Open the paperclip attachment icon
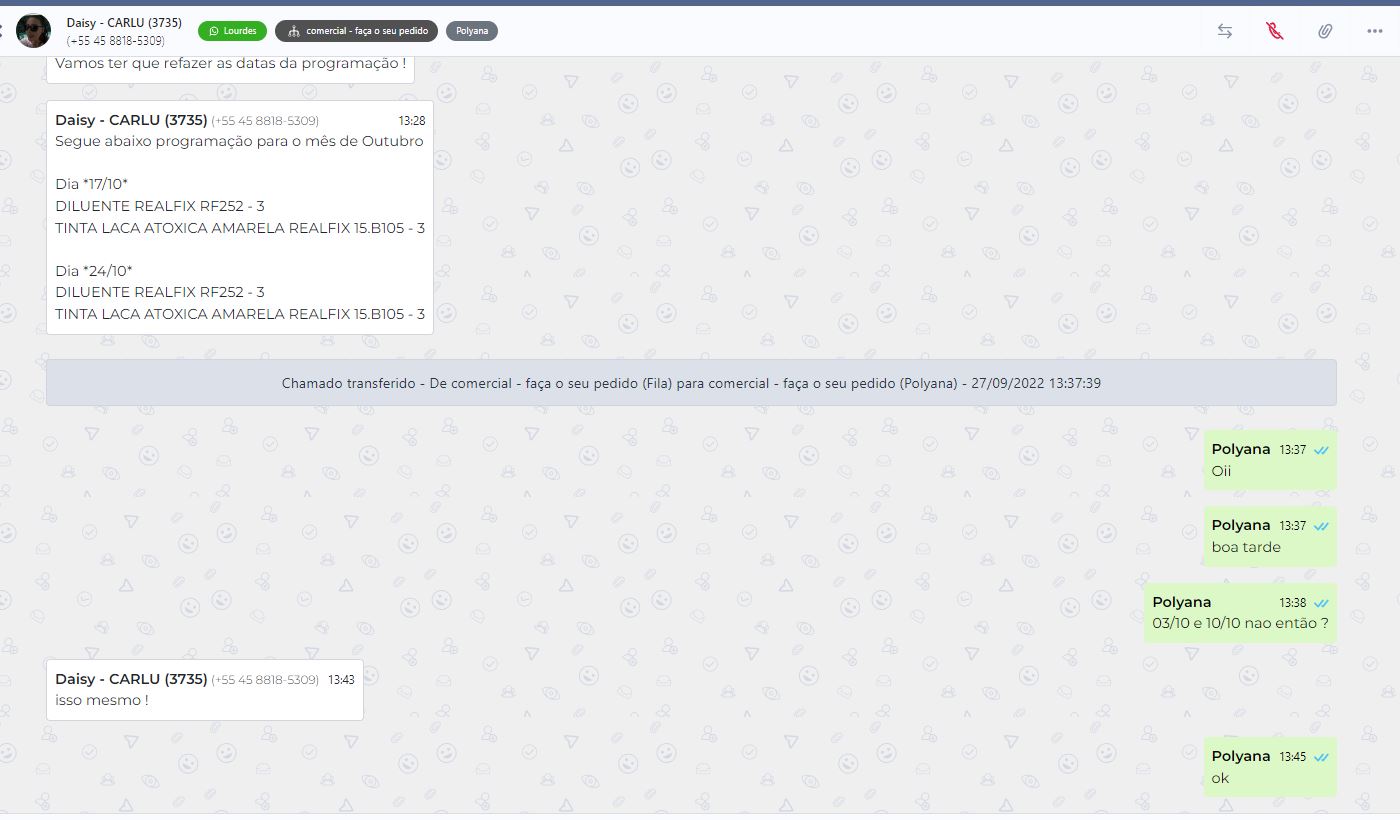The image size is (1400, 820). pyautogui.click(x=1325, y=31)
